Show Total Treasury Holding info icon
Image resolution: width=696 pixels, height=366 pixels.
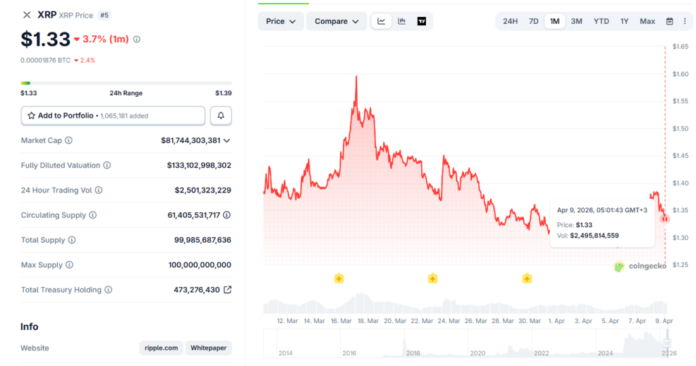[108, 290]
